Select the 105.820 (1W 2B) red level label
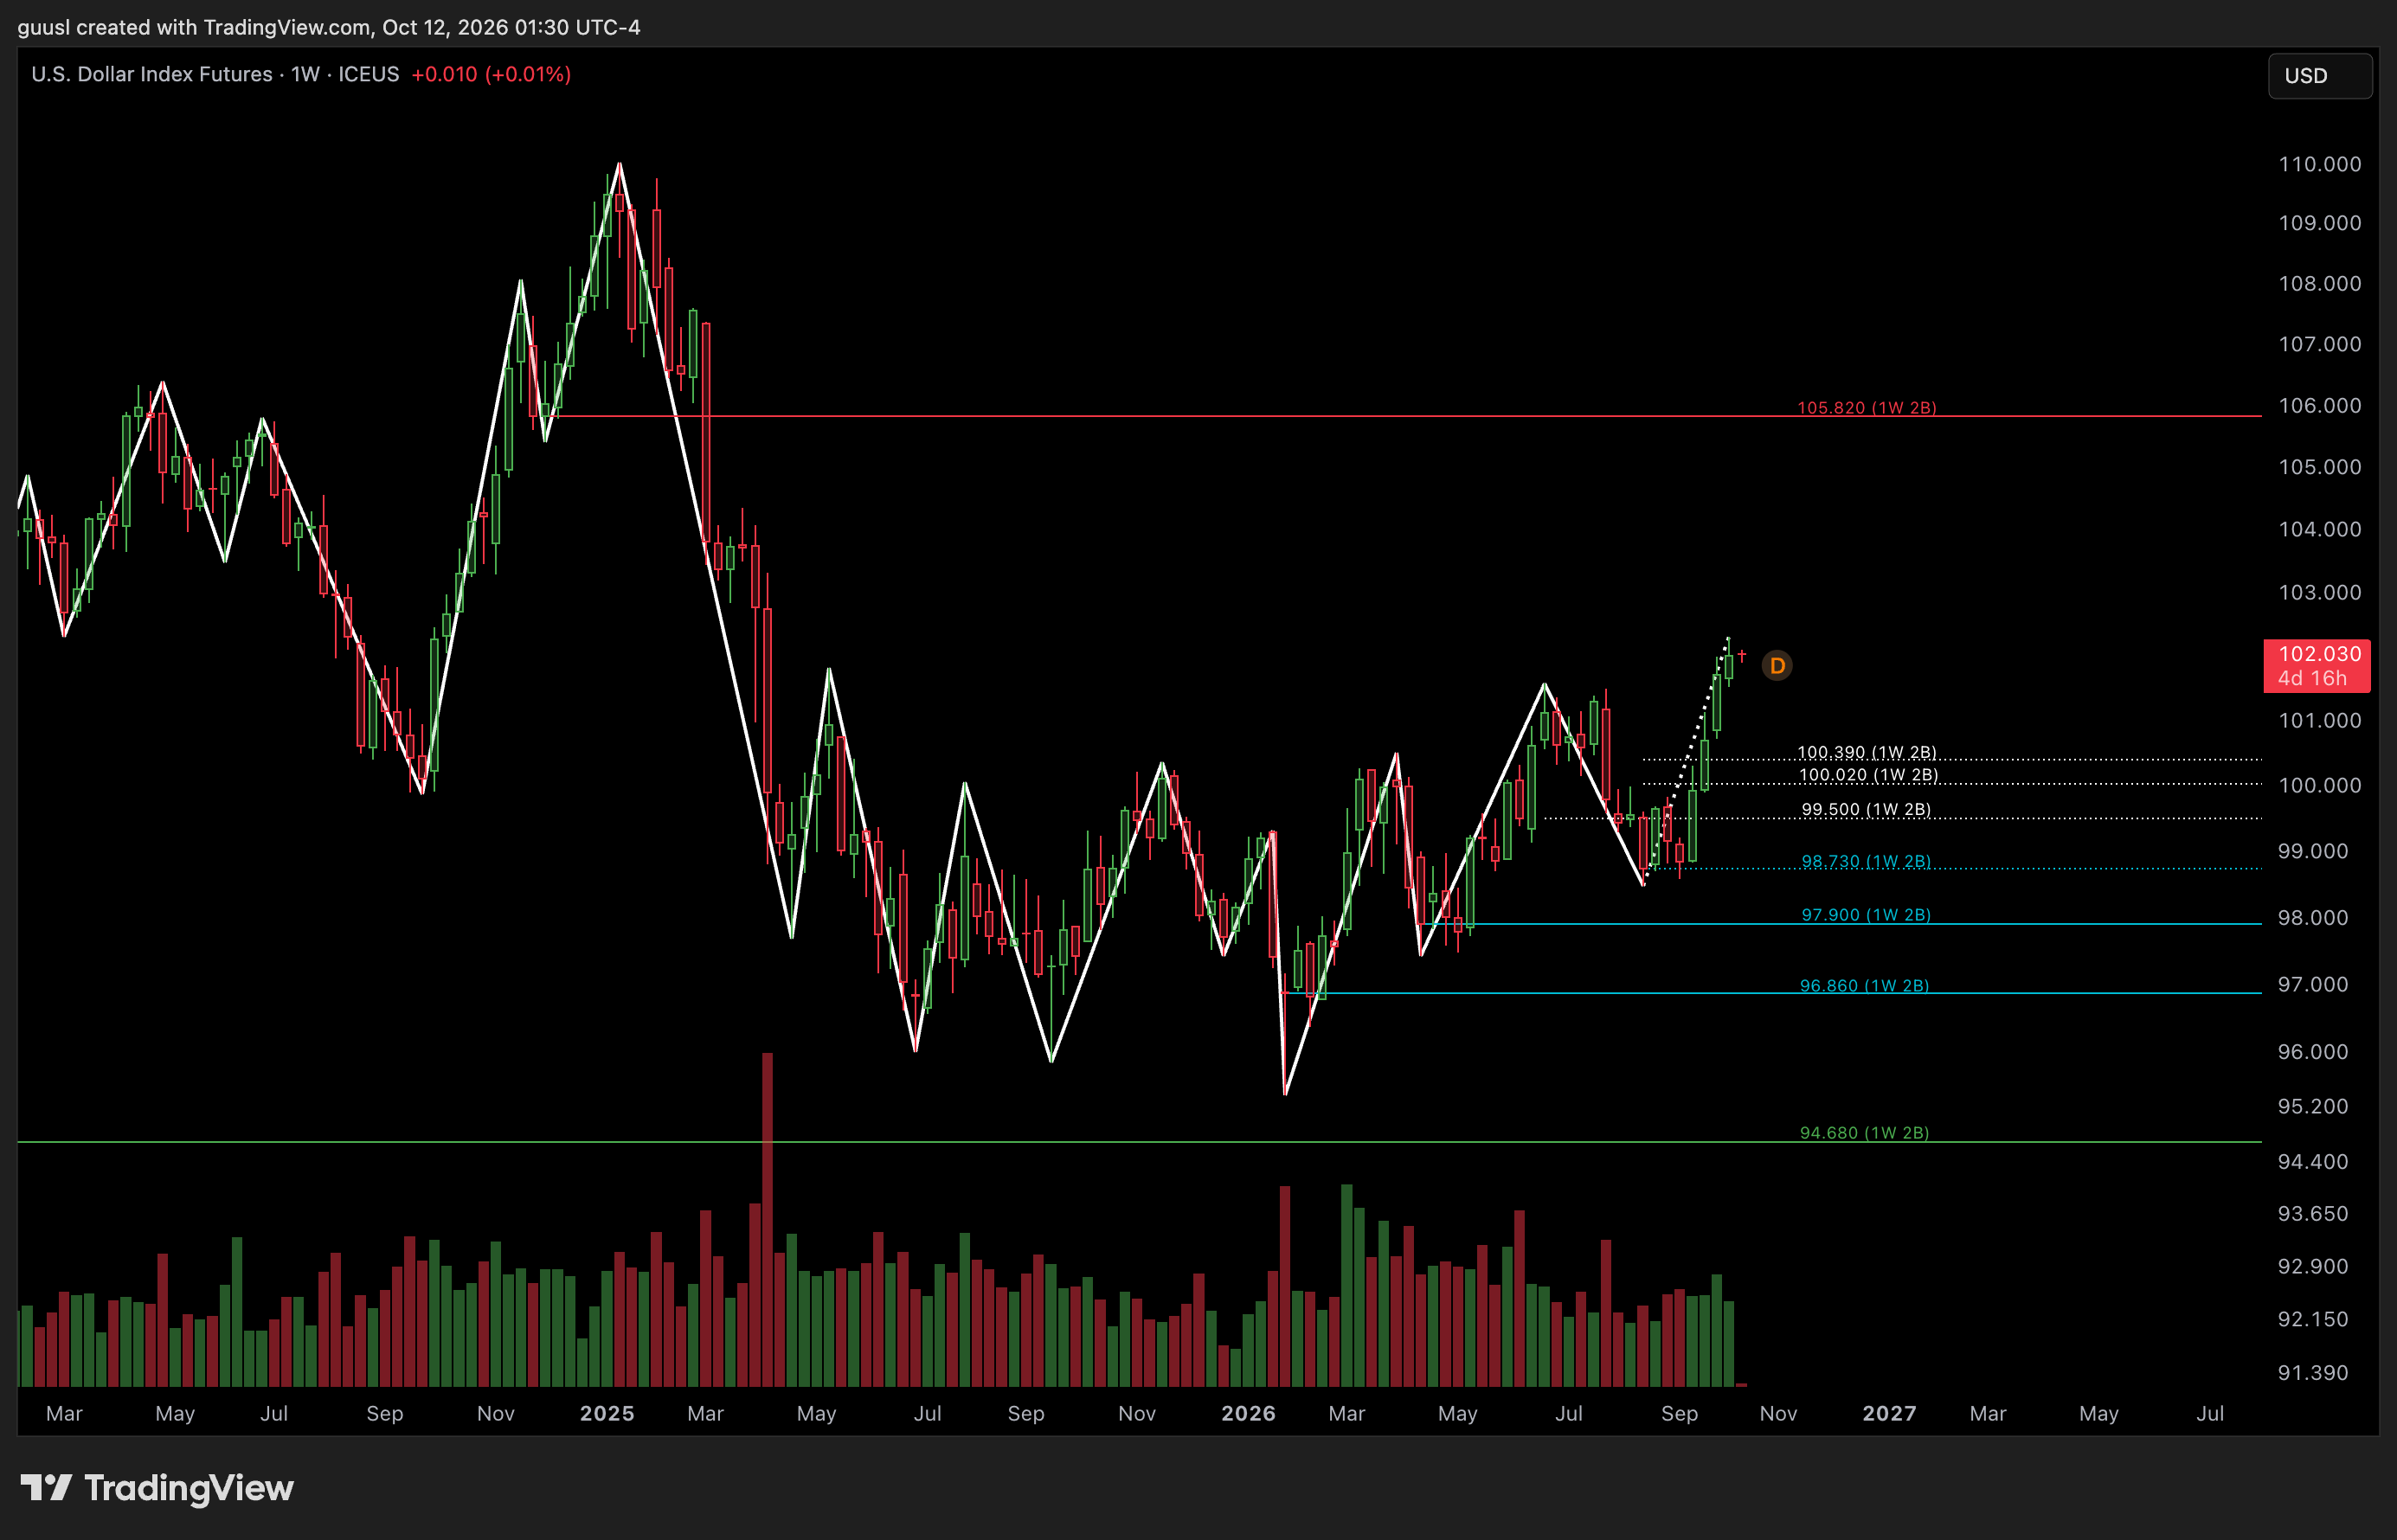2397x1540 pixels. pyautogui.click(x=1867, y=408)
